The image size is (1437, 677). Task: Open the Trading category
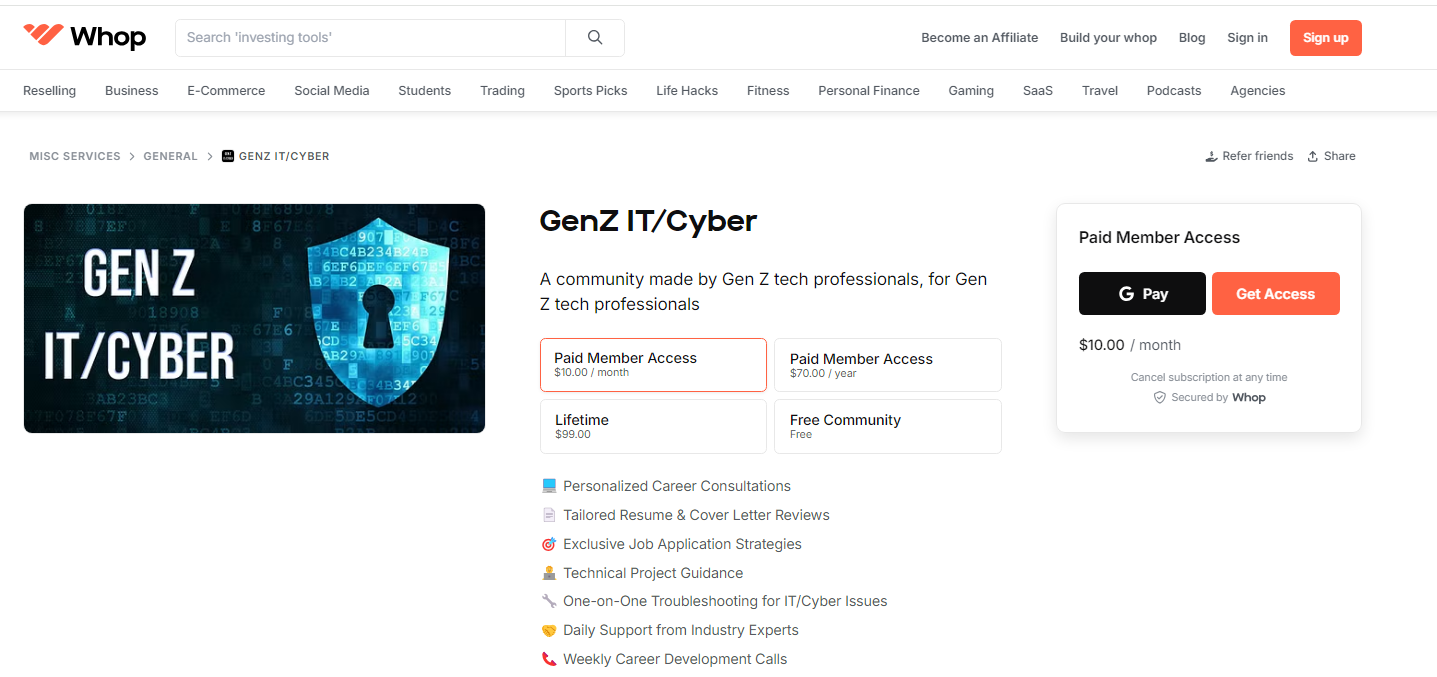[502, 91]
